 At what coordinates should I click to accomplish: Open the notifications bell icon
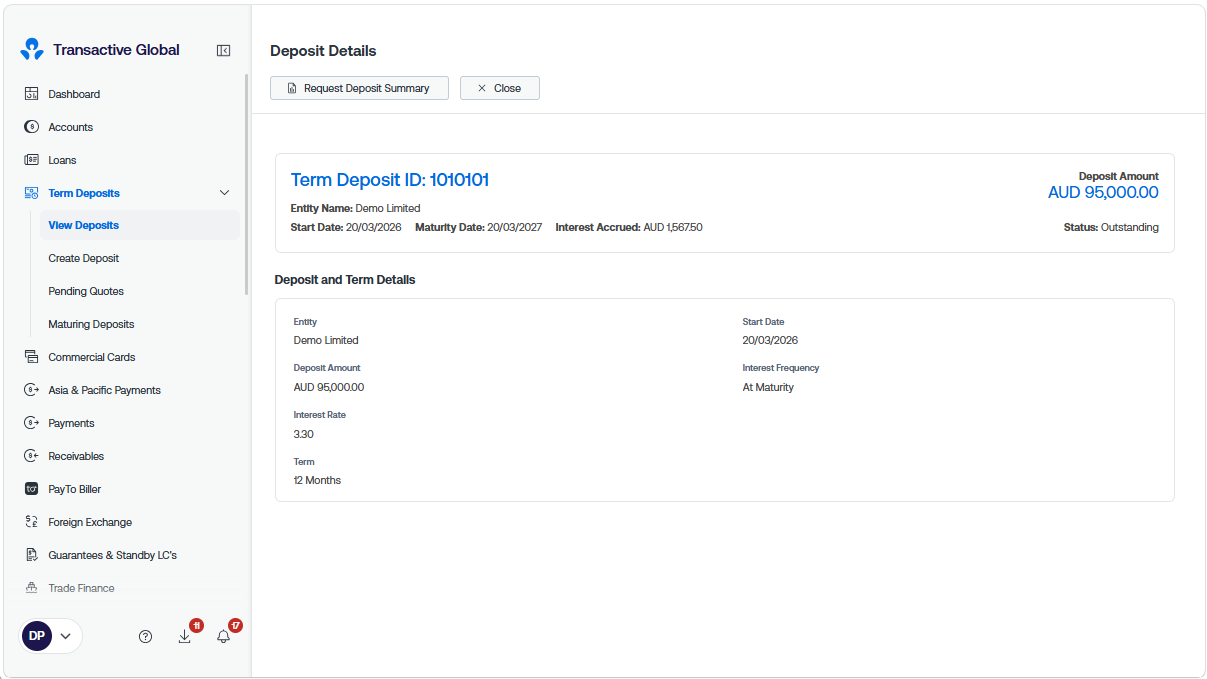[224, 636]
